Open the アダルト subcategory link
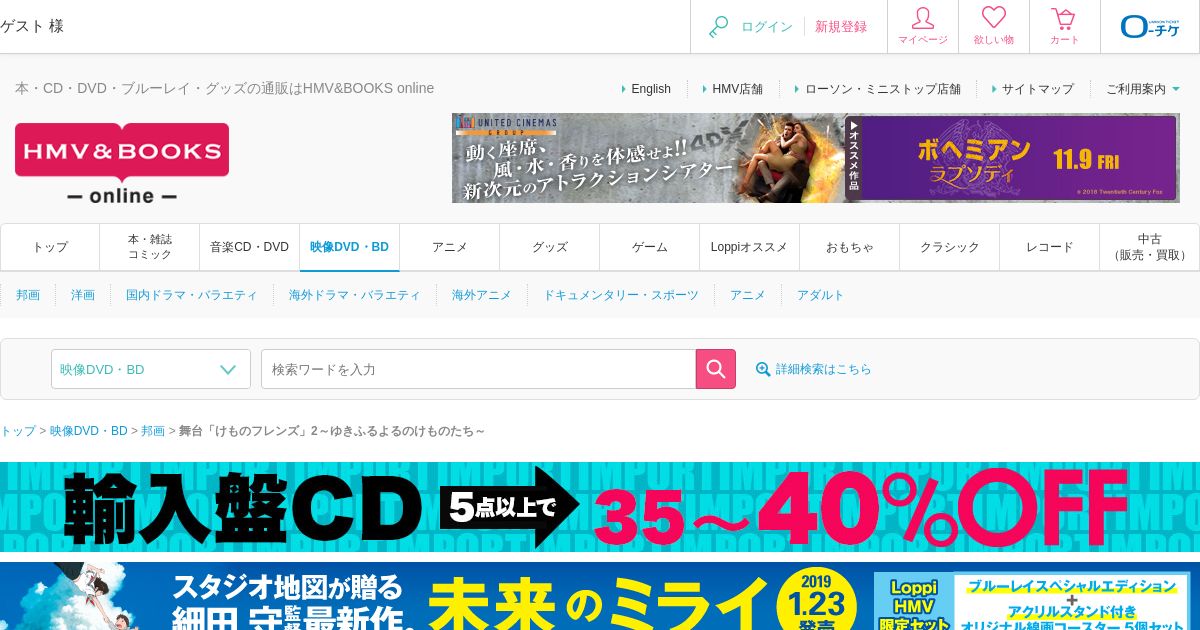The width and height of the screenshot is (1200, 630). point(821,295)
